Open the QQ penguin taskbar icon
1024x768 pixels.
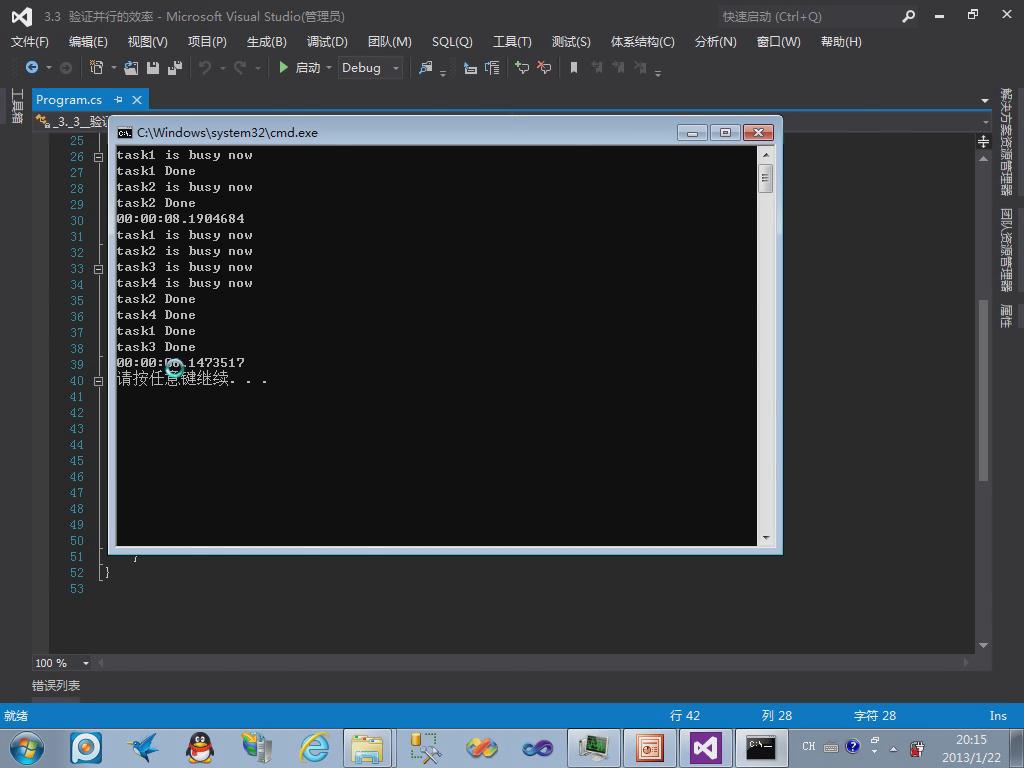(x=200, y=748)
